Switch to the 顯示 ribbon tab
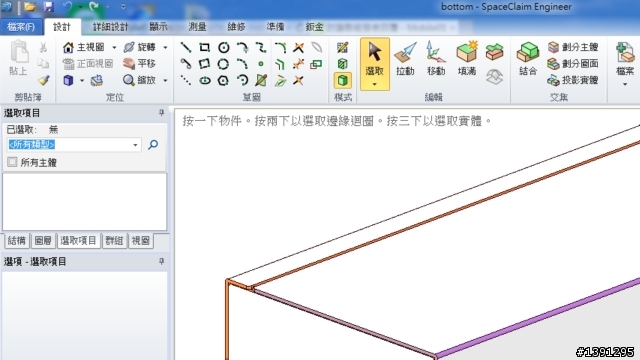The image size is (640, 360). [x=158, y=27]
